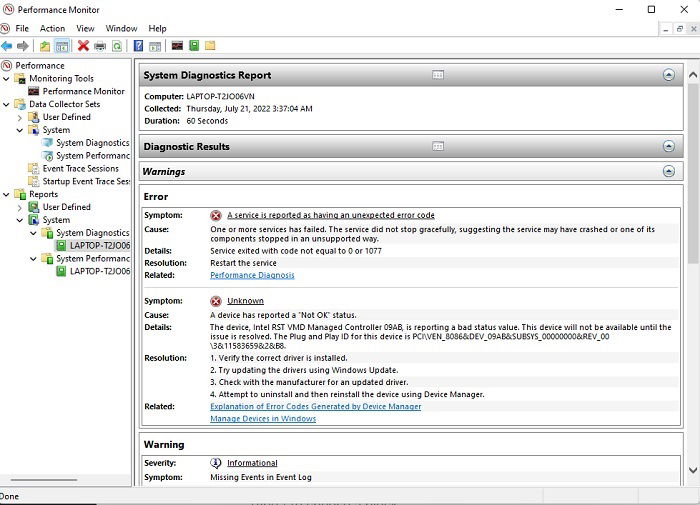Collapse System under Data Collector Sets

pos(20,130)
